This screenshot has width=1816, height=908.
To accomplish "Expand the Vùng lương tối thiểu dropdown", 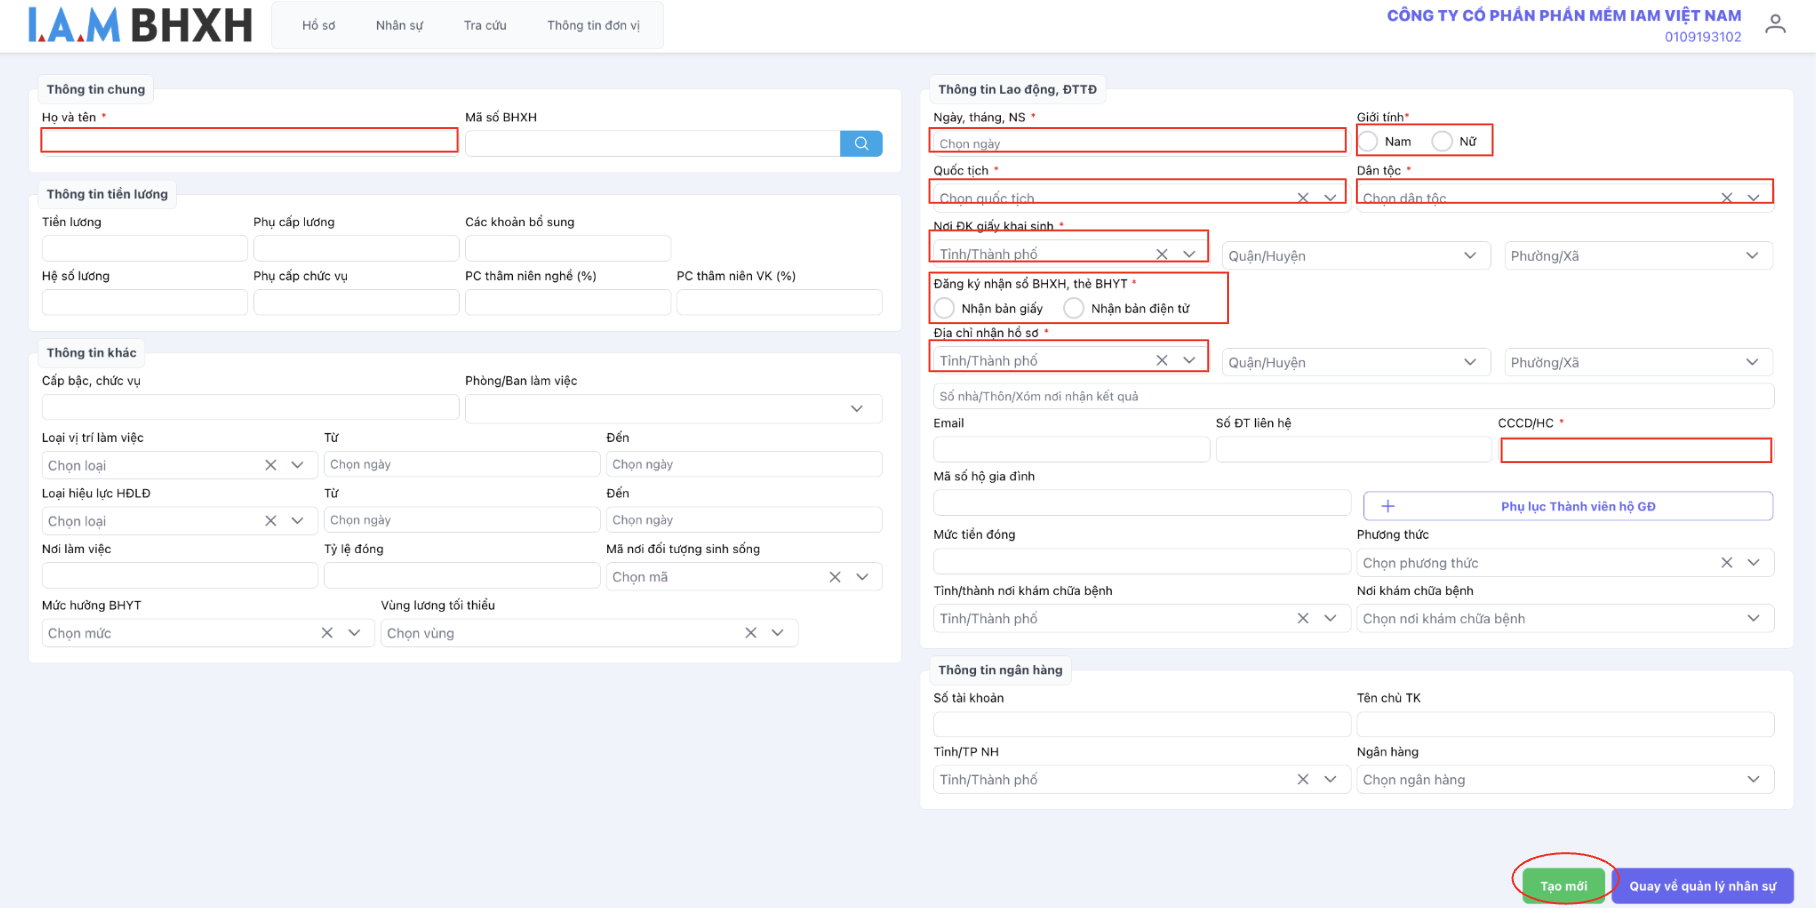I will (777, 633).
